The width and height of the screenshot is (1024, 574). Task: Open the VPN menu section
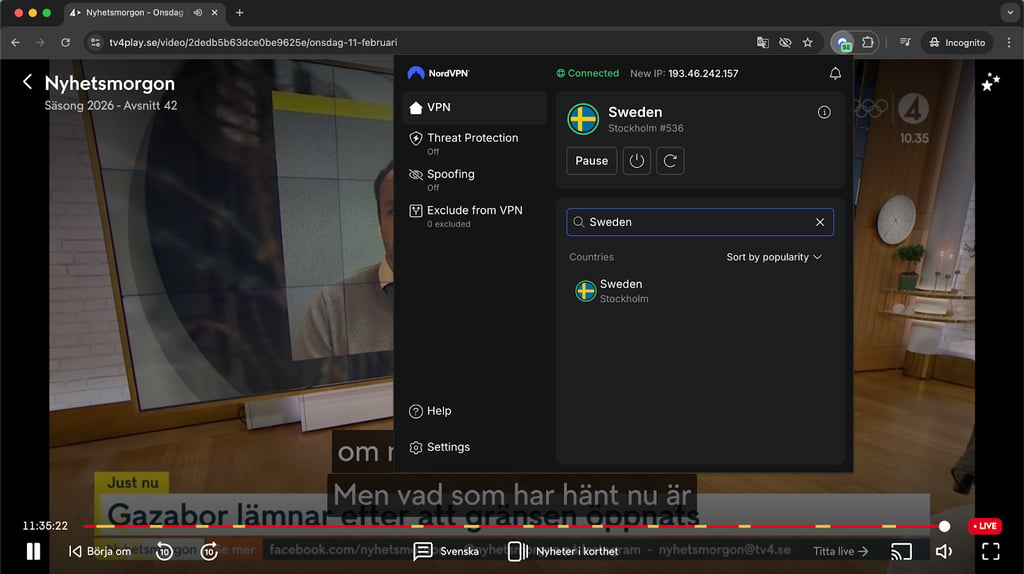(474, 107)
